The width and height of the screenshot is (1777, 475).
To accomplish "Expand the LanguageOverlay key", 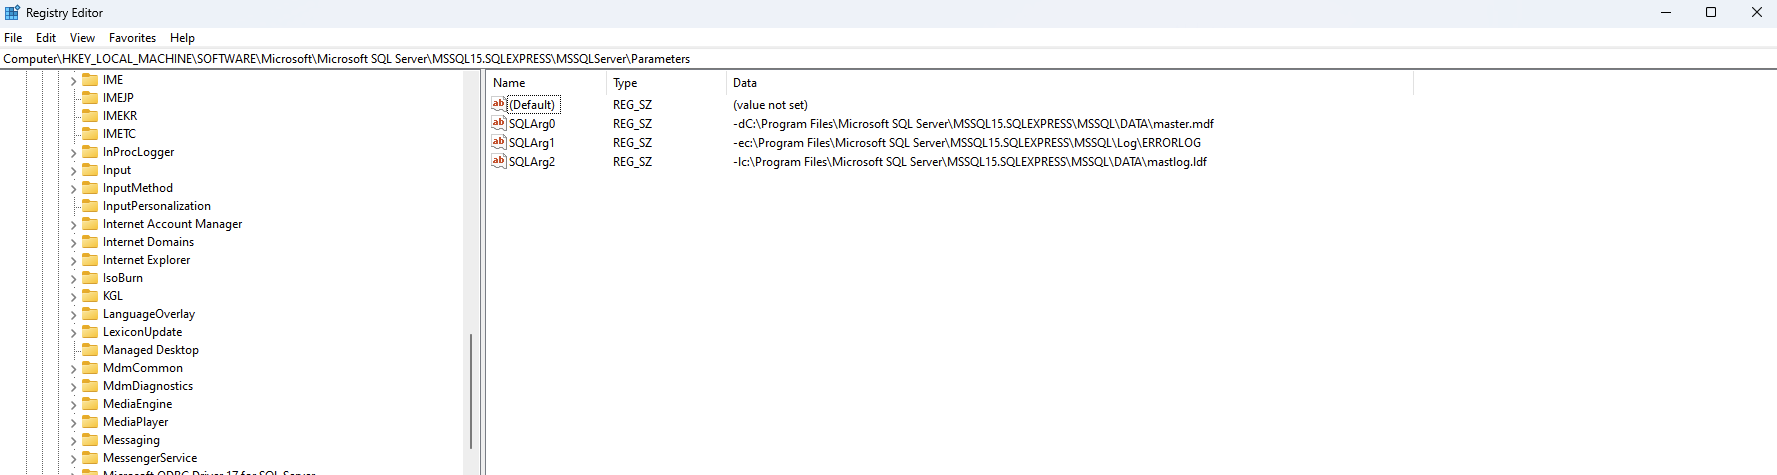I will 73,314.
